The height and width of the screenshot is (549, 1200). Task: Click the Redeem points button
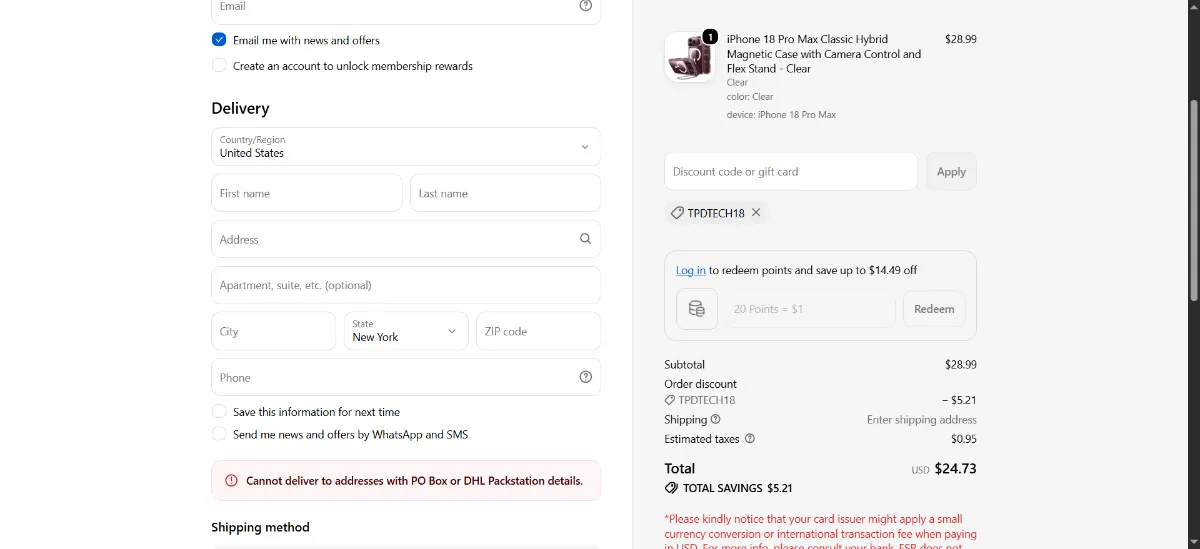[934, 309]
